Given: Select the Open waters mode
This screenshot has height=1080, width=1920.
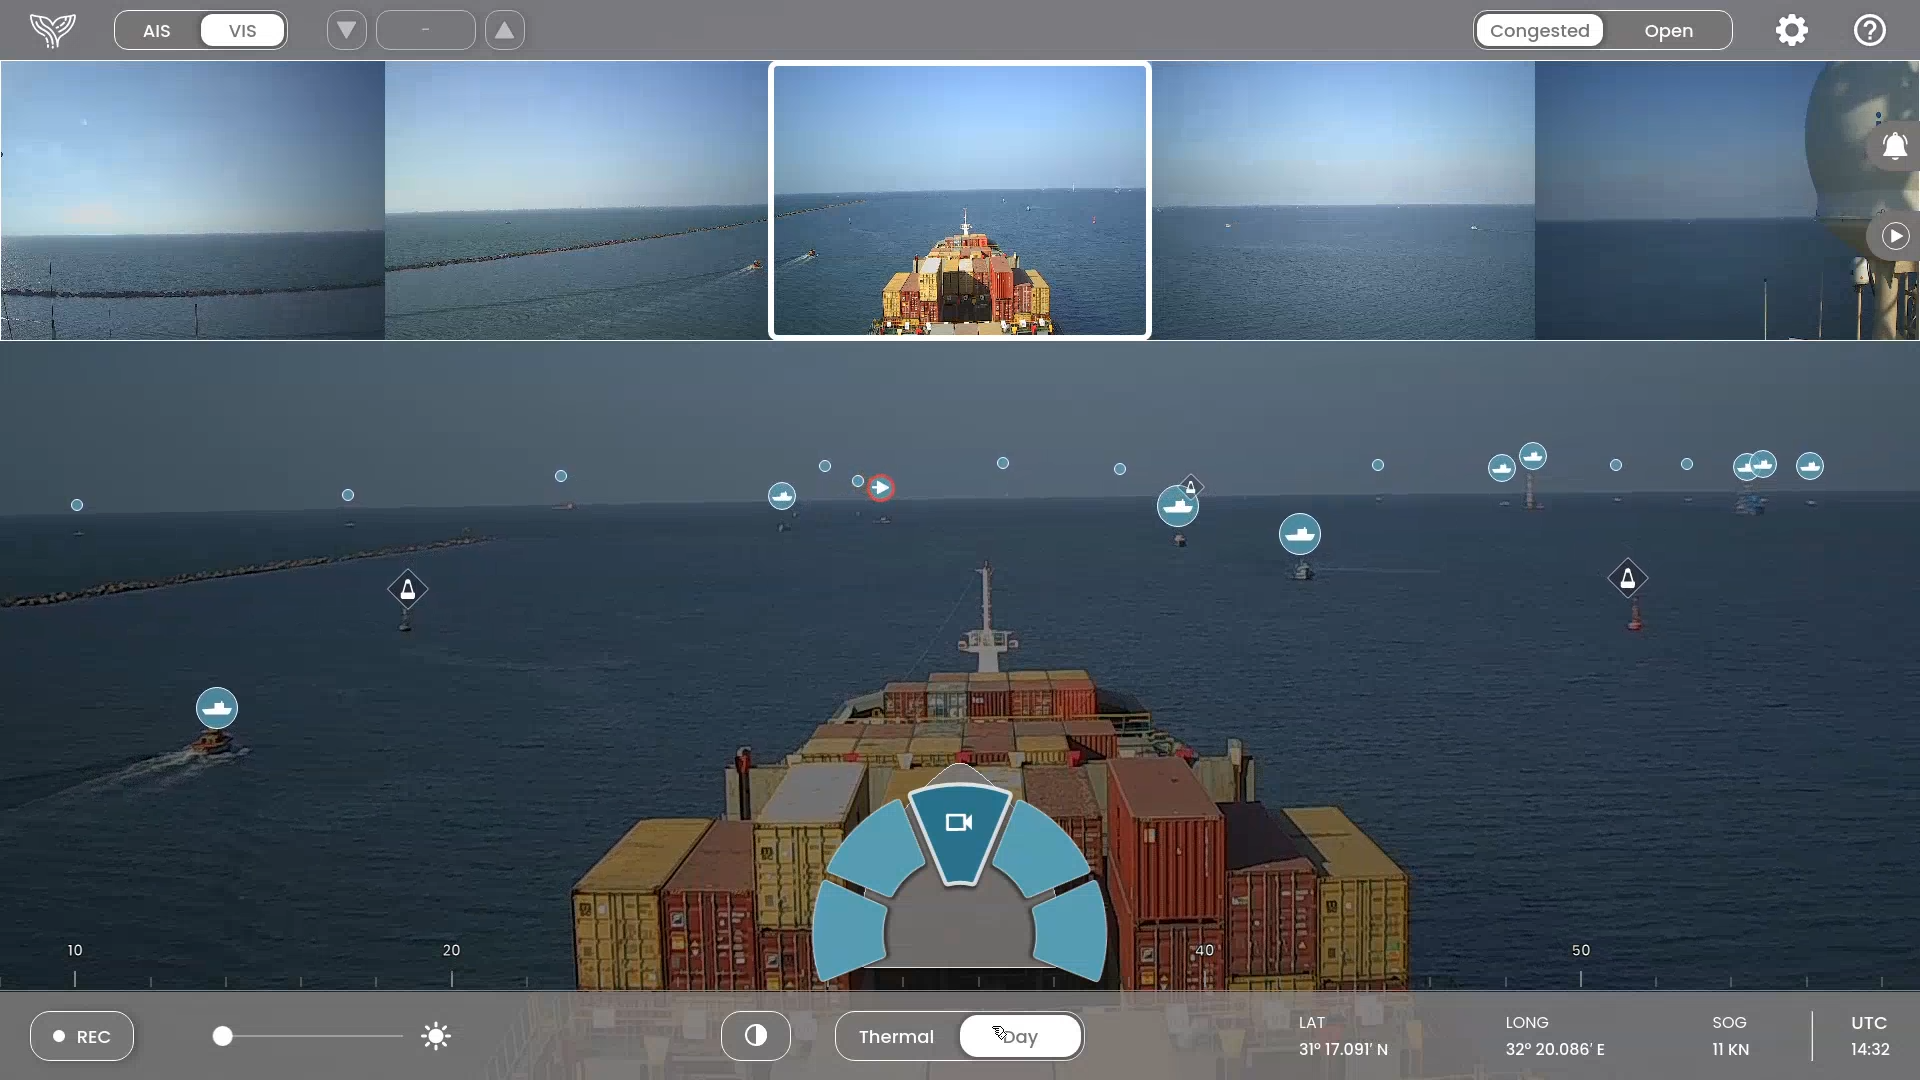Looking at the screenshot, I should pos(1668,30).
